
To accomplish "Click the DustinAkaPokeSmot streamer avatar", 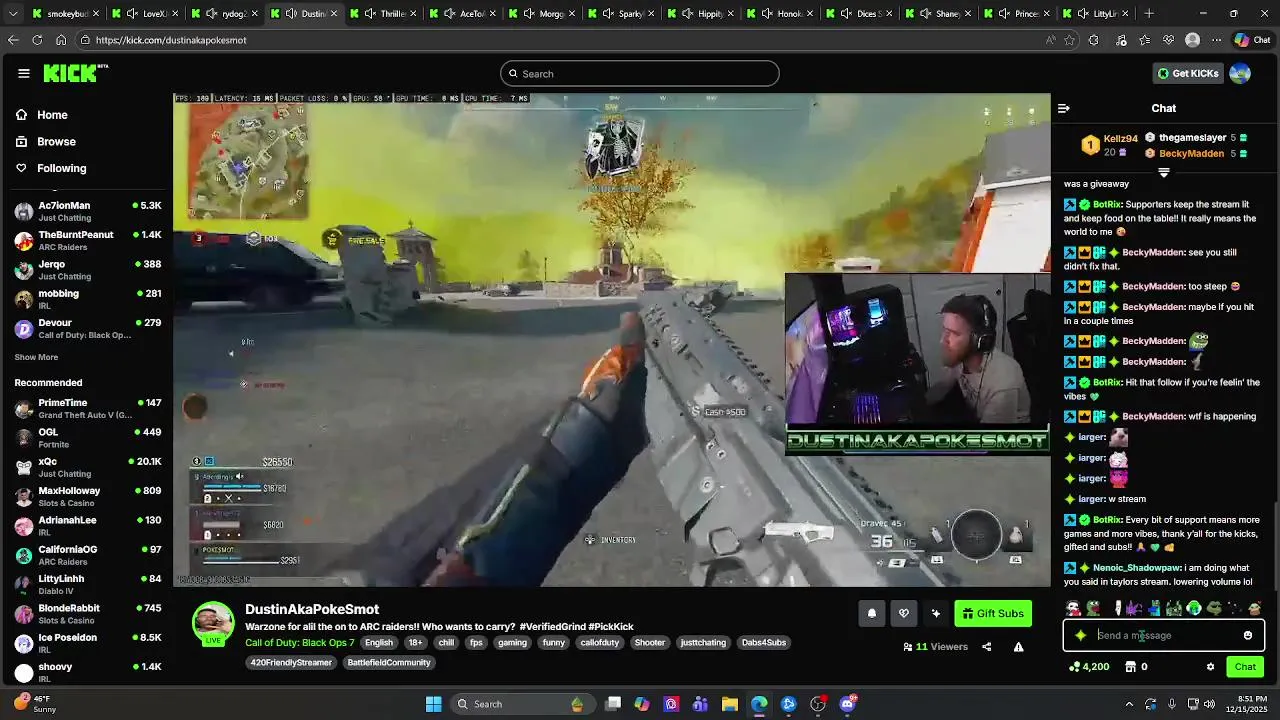I will 213,623.
